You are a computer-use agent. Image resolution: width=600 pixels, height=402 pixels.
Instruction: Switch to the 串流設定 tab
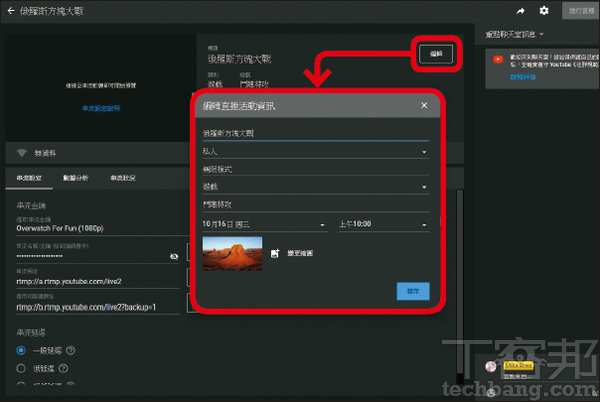point(25,178)
